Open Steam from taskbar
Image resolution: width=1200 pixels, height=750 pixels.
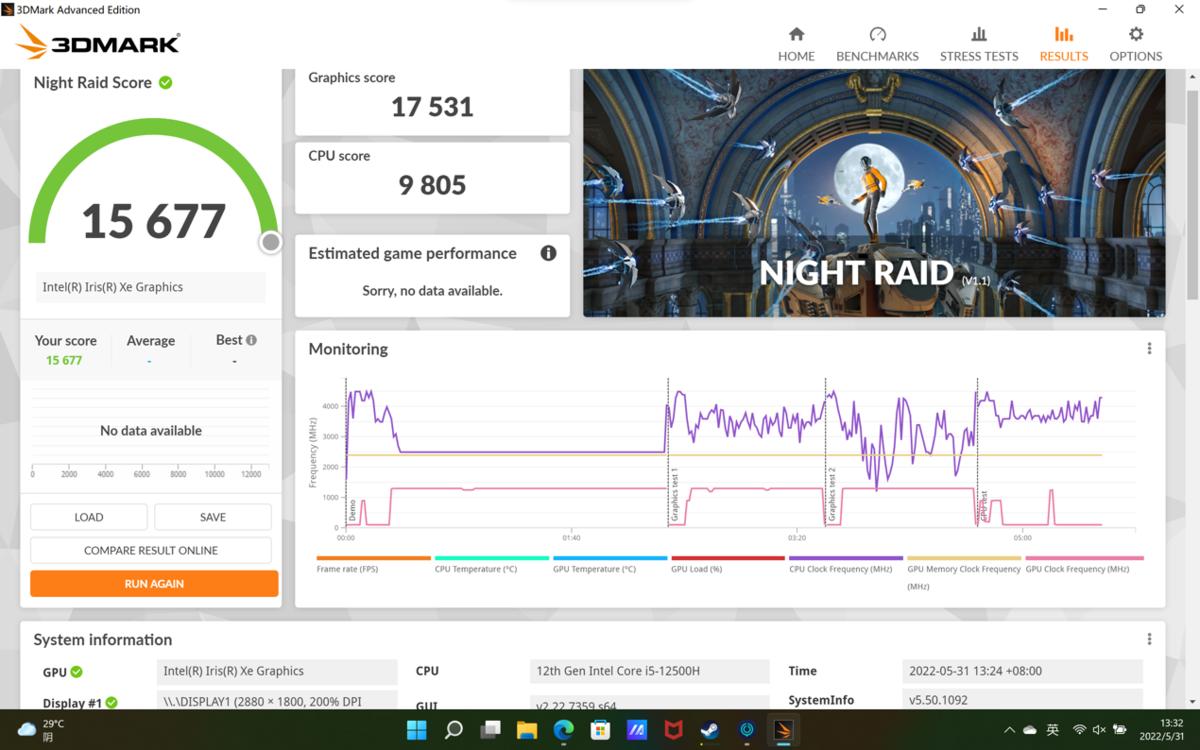click(x=710, y=730)
